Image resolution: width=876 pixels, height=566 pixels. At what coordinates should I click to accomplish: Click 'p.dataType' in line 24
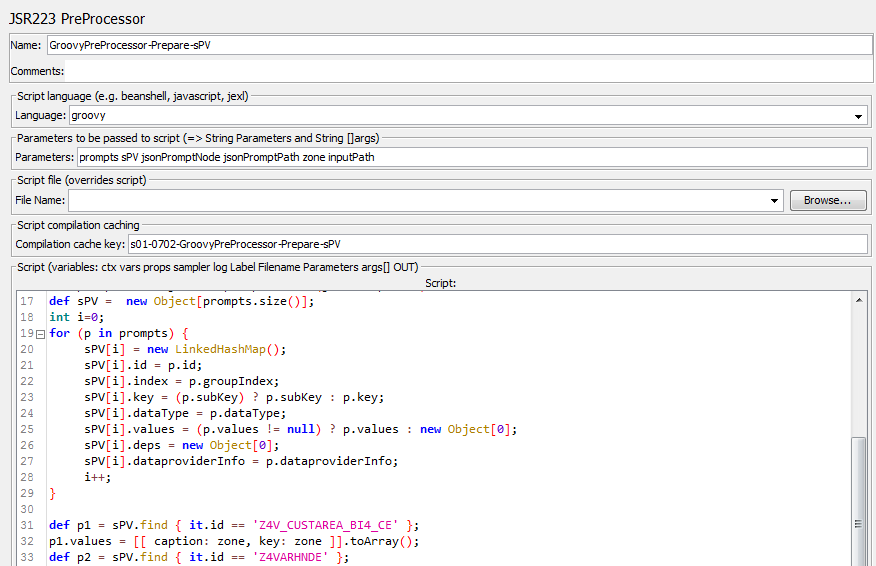point(245,413)
